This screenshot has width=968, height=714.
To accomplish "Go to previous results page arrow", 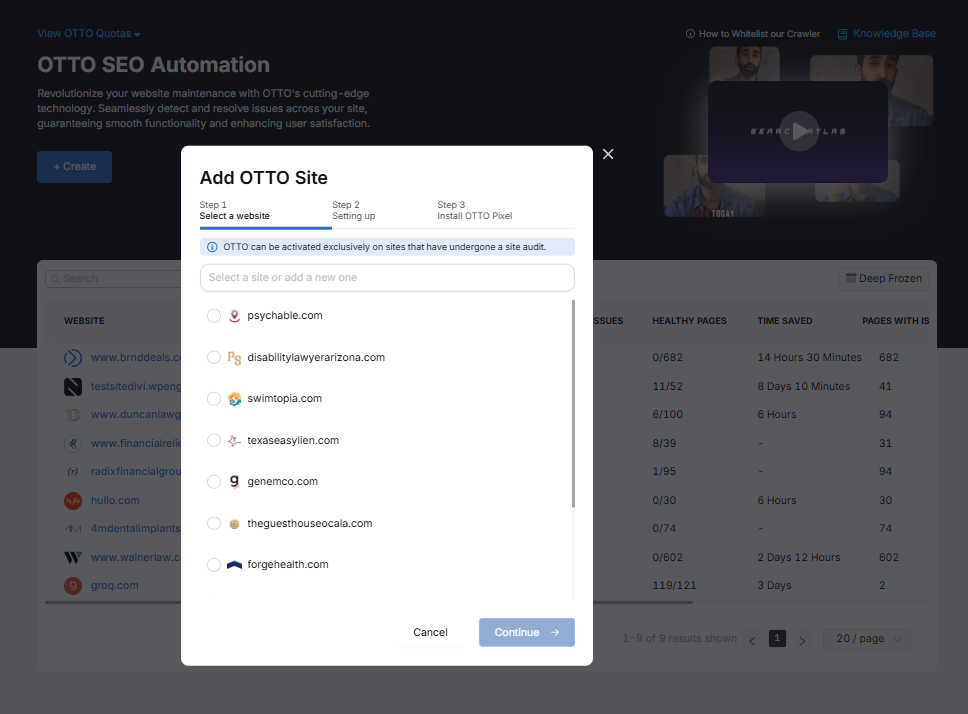I will pos(752,641).
